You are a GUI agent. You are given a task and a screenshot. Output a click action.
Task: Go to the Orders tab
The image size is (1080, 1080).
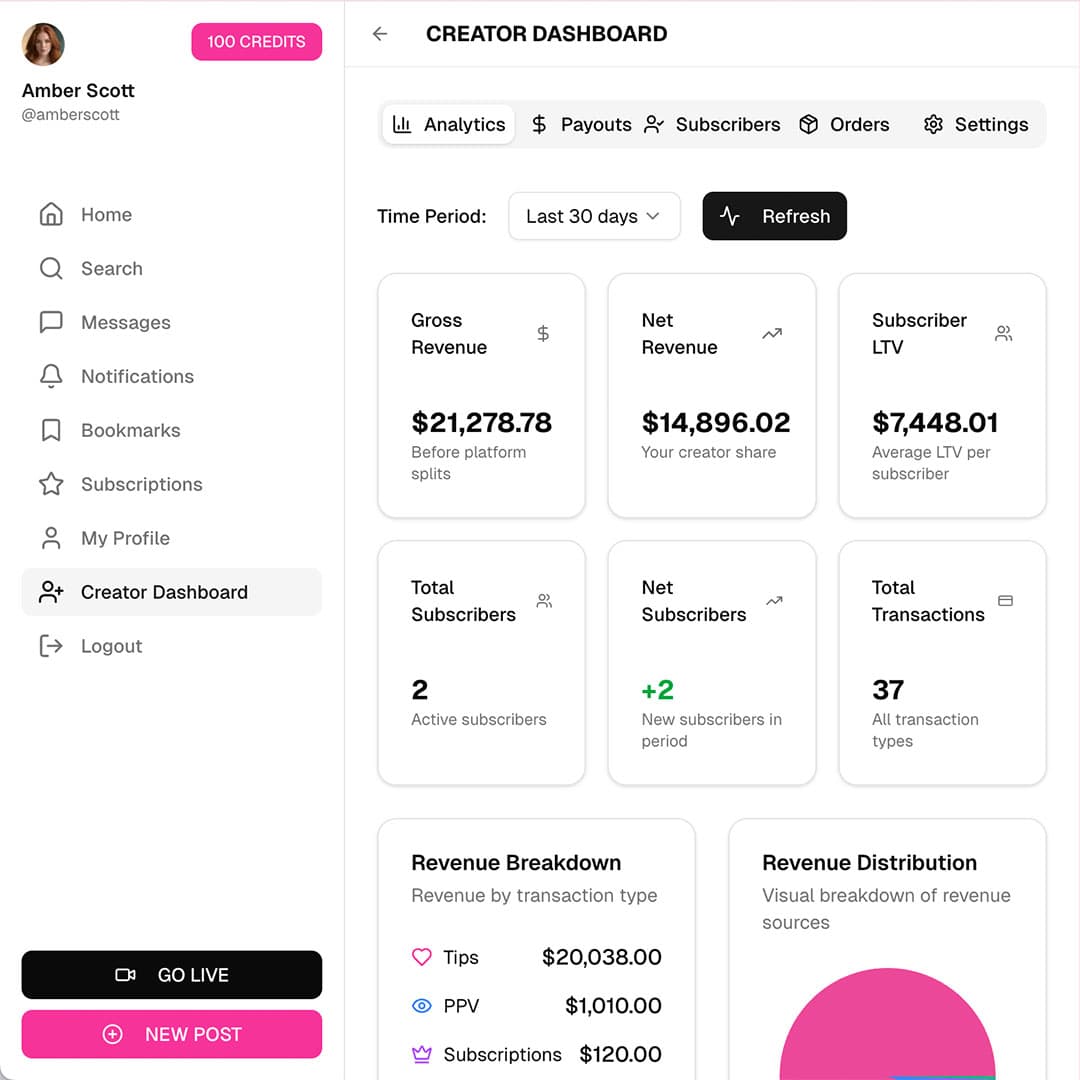[844, 125]
